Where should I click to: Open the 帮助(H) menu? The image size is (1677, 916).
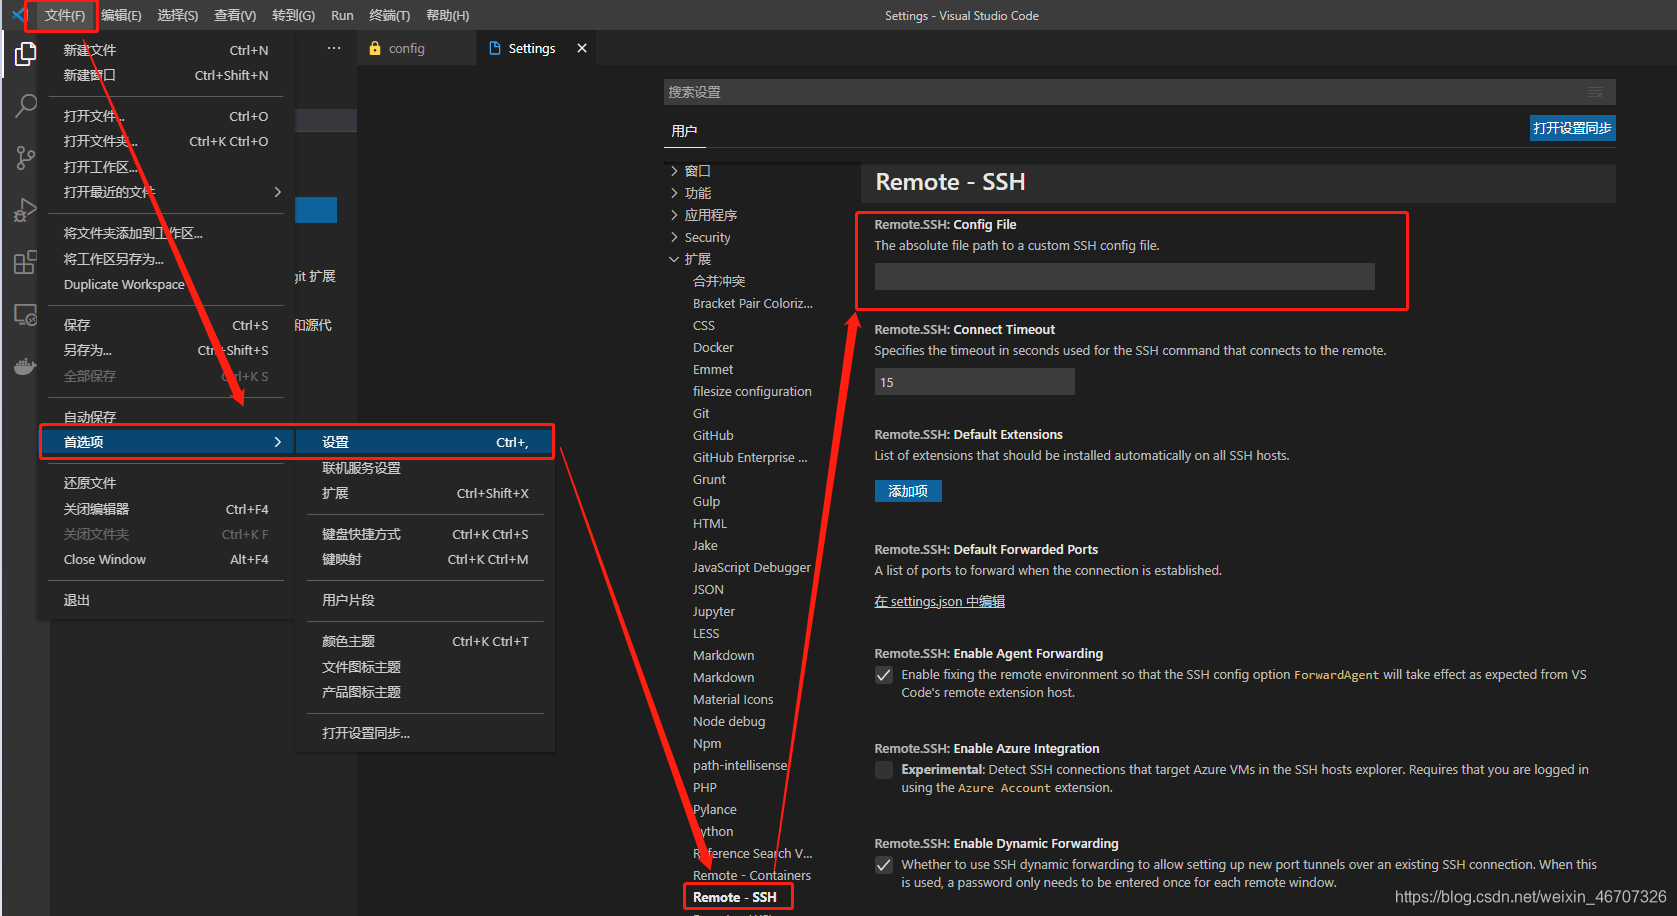[x=447, y=15]
